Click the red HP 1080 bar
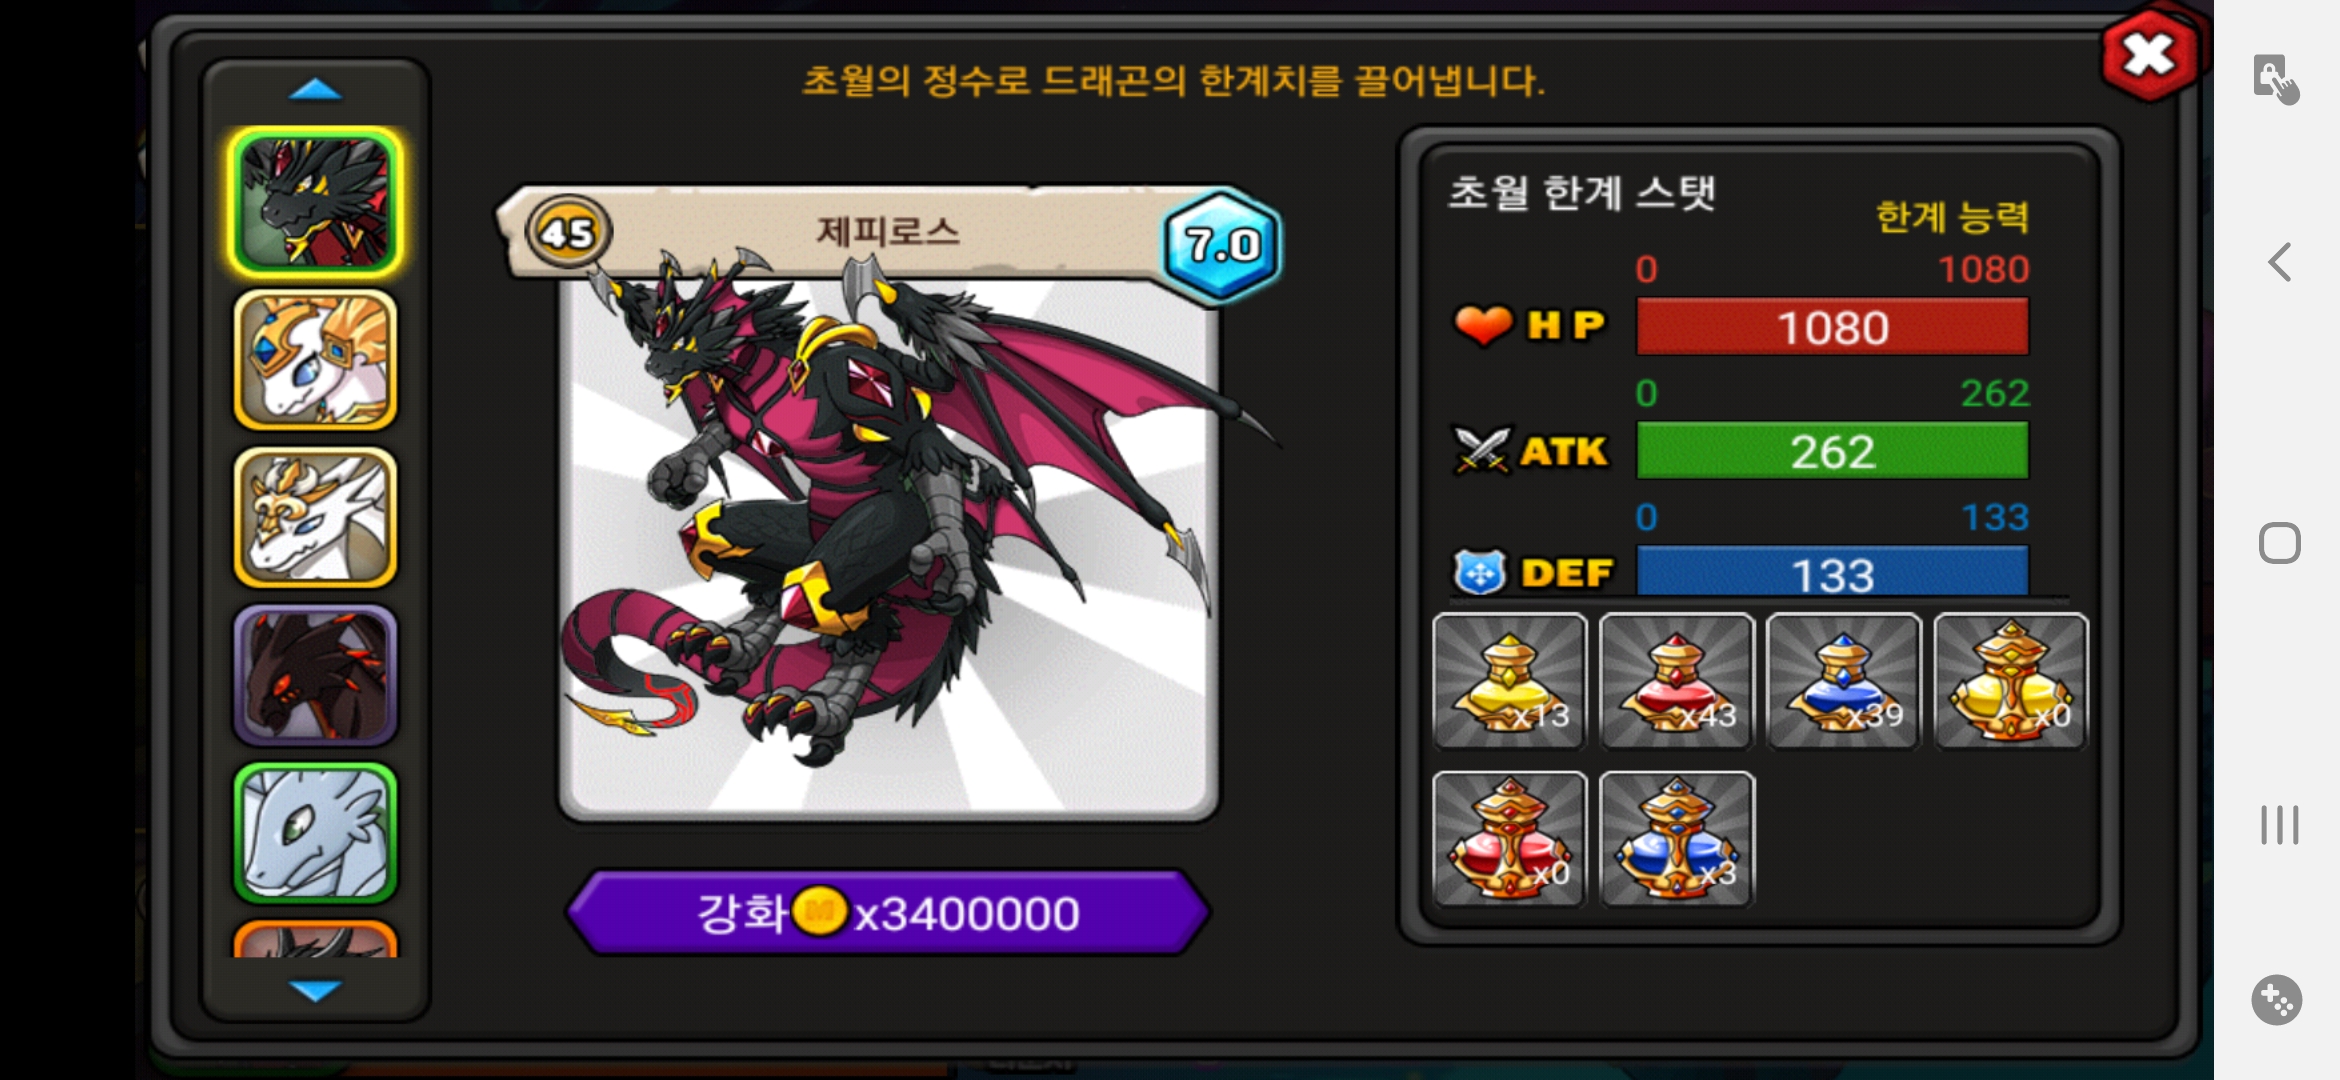2340x1080 pixels. pyautogui.click(x=1832, y=327)
